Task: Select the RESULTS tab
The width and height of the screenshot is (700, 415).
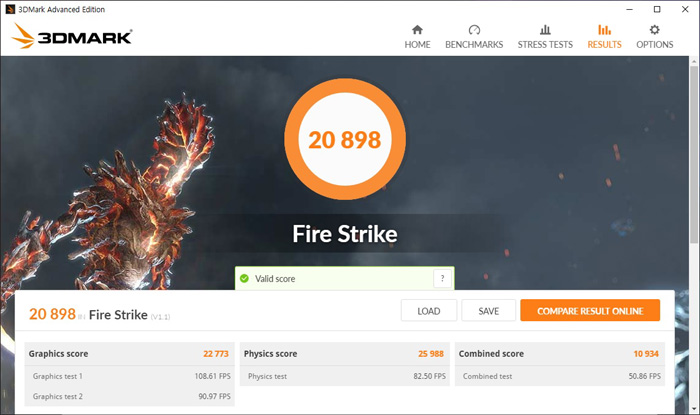Action: click(x=604, y=37)
